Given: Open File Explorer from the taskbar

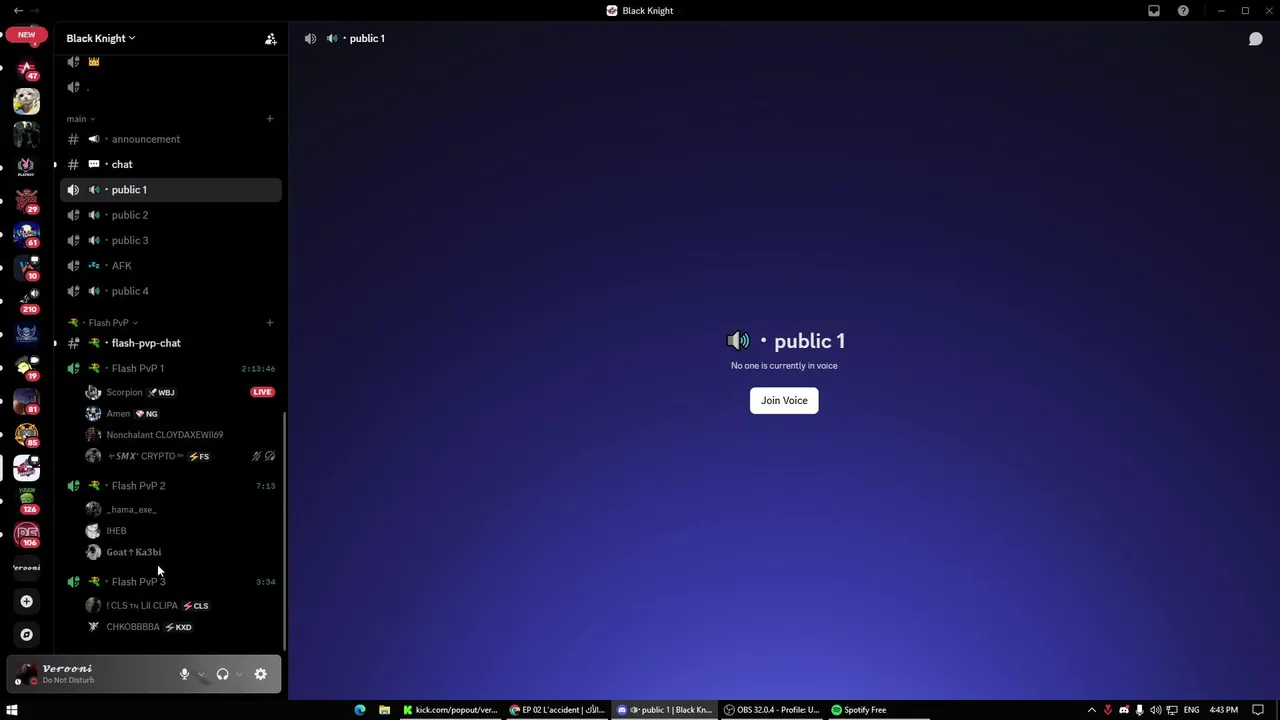Looking at the screenshot, I should tap(384, 710).
